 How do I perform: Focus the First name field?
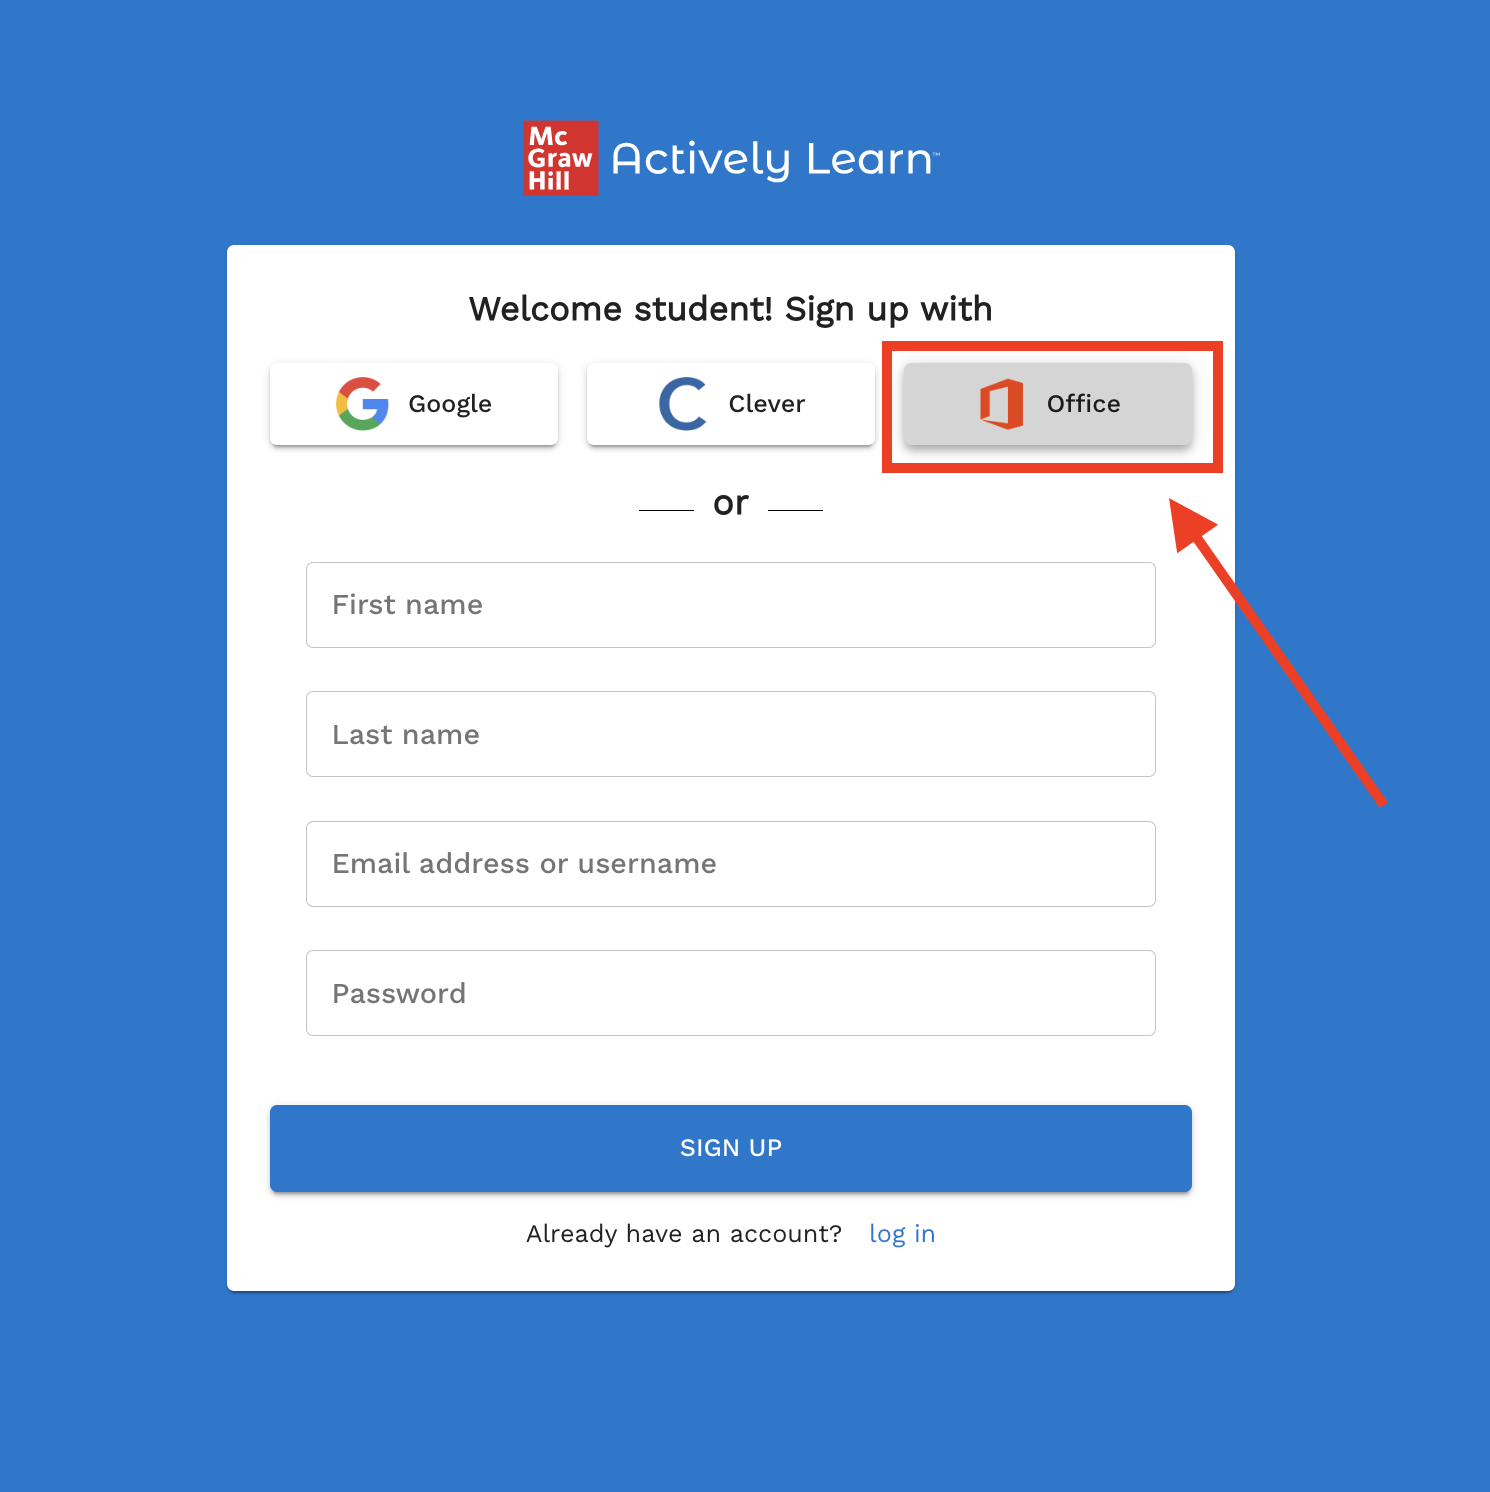point(731,605)
